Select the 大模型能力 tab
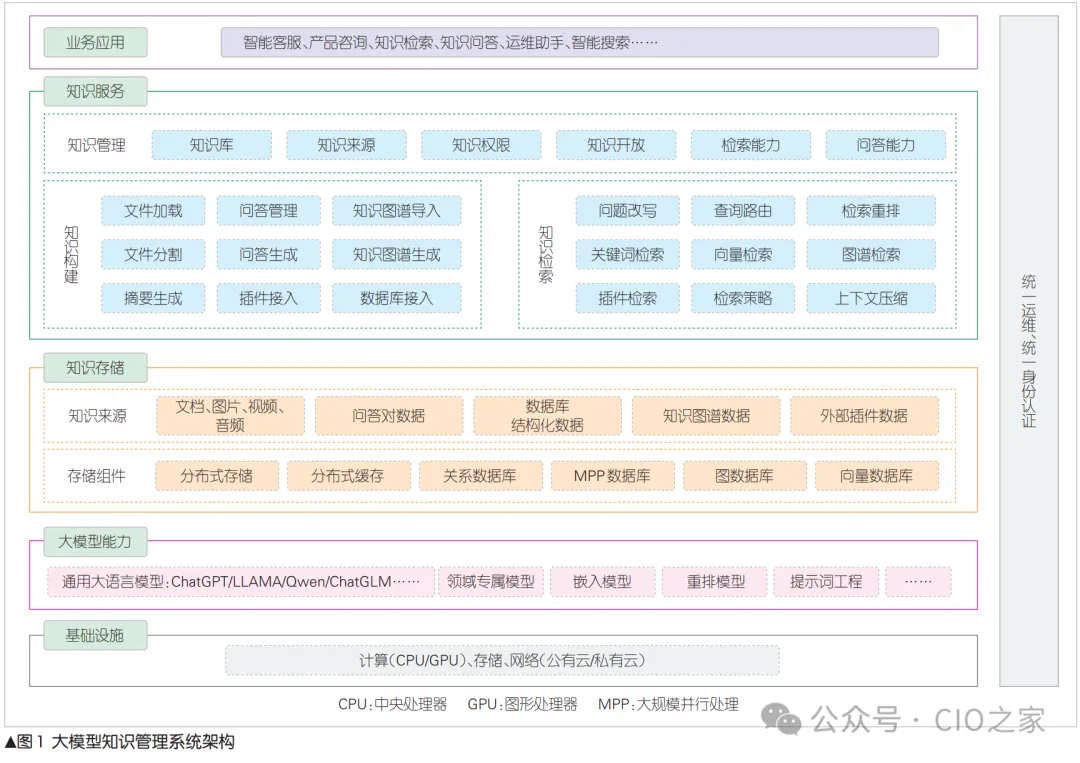The height and width of the screenshot is (763, 1080). (95, 541)
